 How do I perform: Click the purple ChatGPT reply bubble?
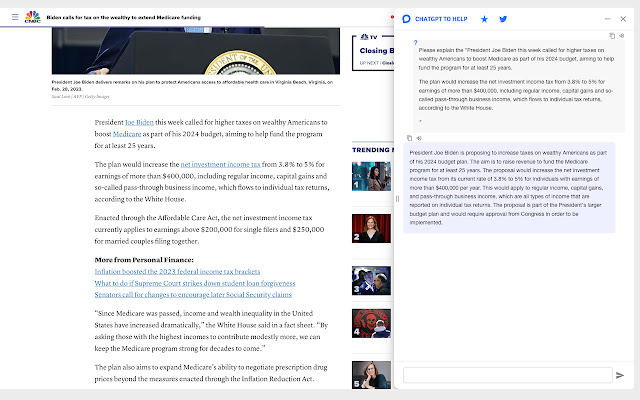click(x=509, y=188)
